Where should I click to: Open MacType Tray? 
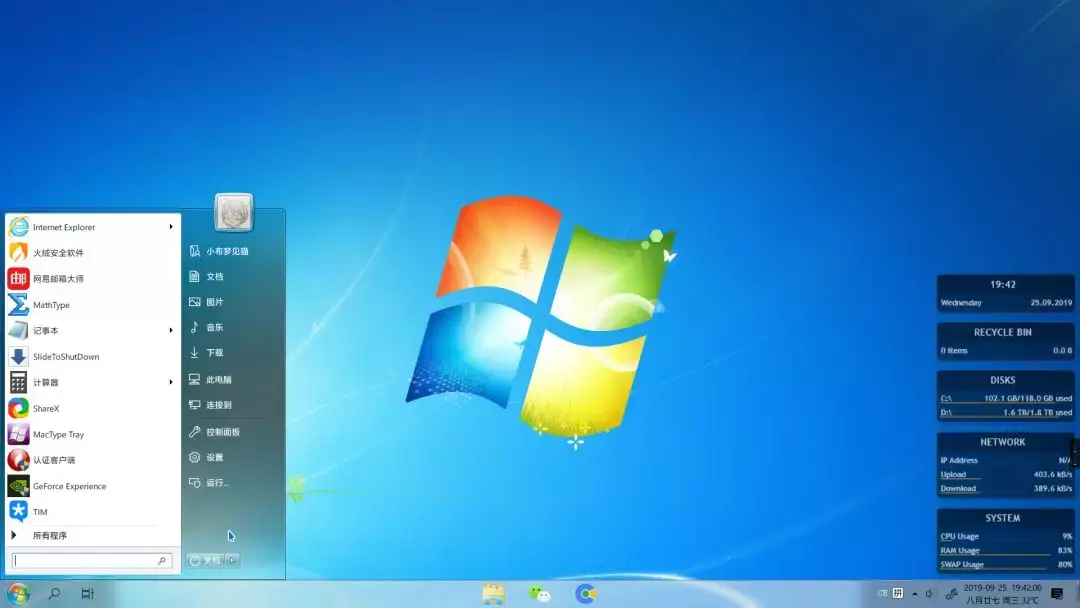92,434
